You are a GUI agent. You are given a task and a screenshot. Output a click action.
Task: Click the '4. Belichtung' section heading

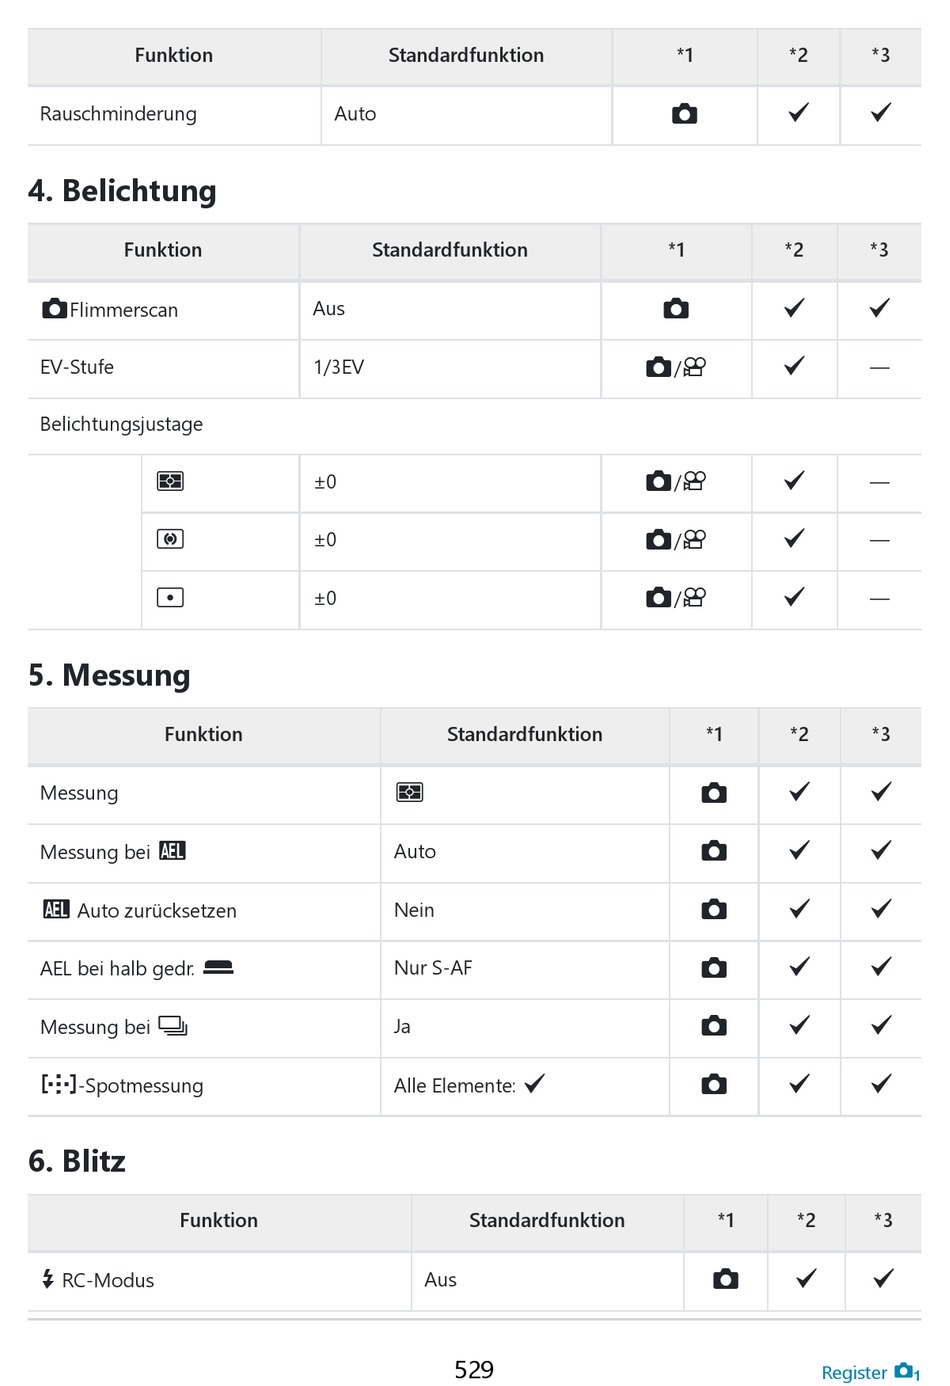click(x=122, y=190)
